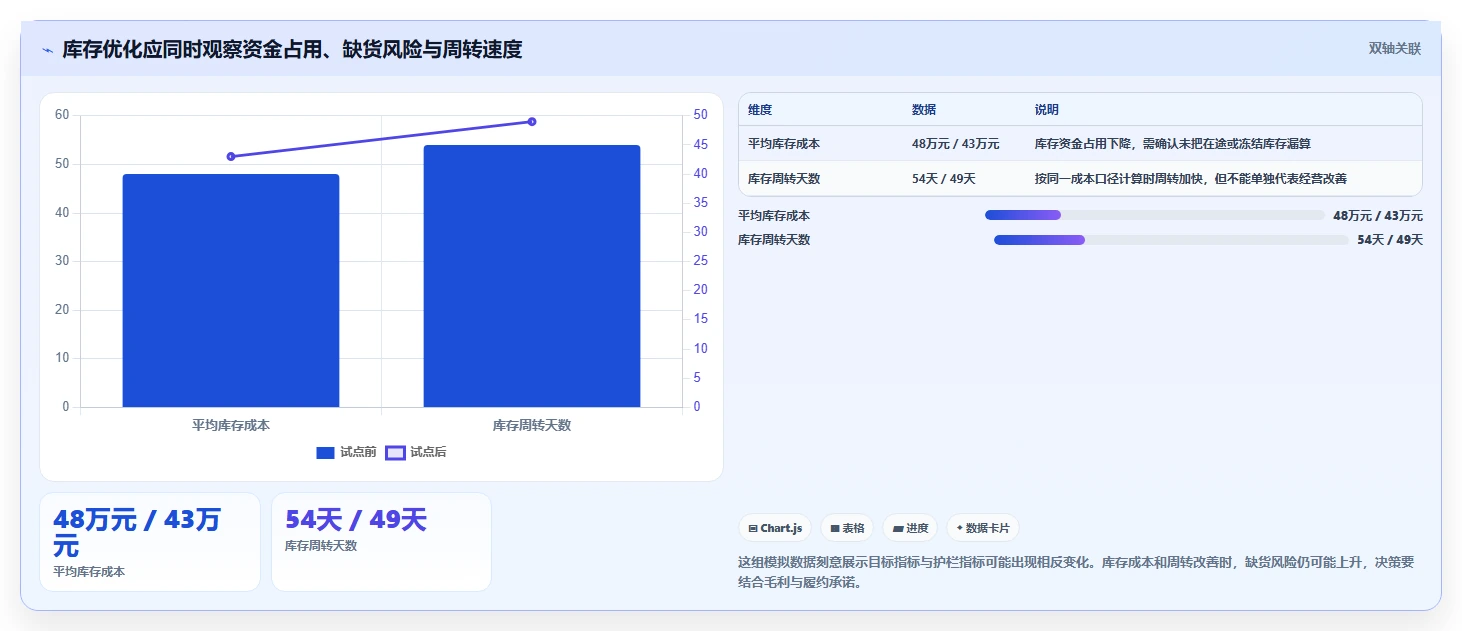
Task: Click the 库存周转天数 x-axis label
Action: (x=532, y=425)
